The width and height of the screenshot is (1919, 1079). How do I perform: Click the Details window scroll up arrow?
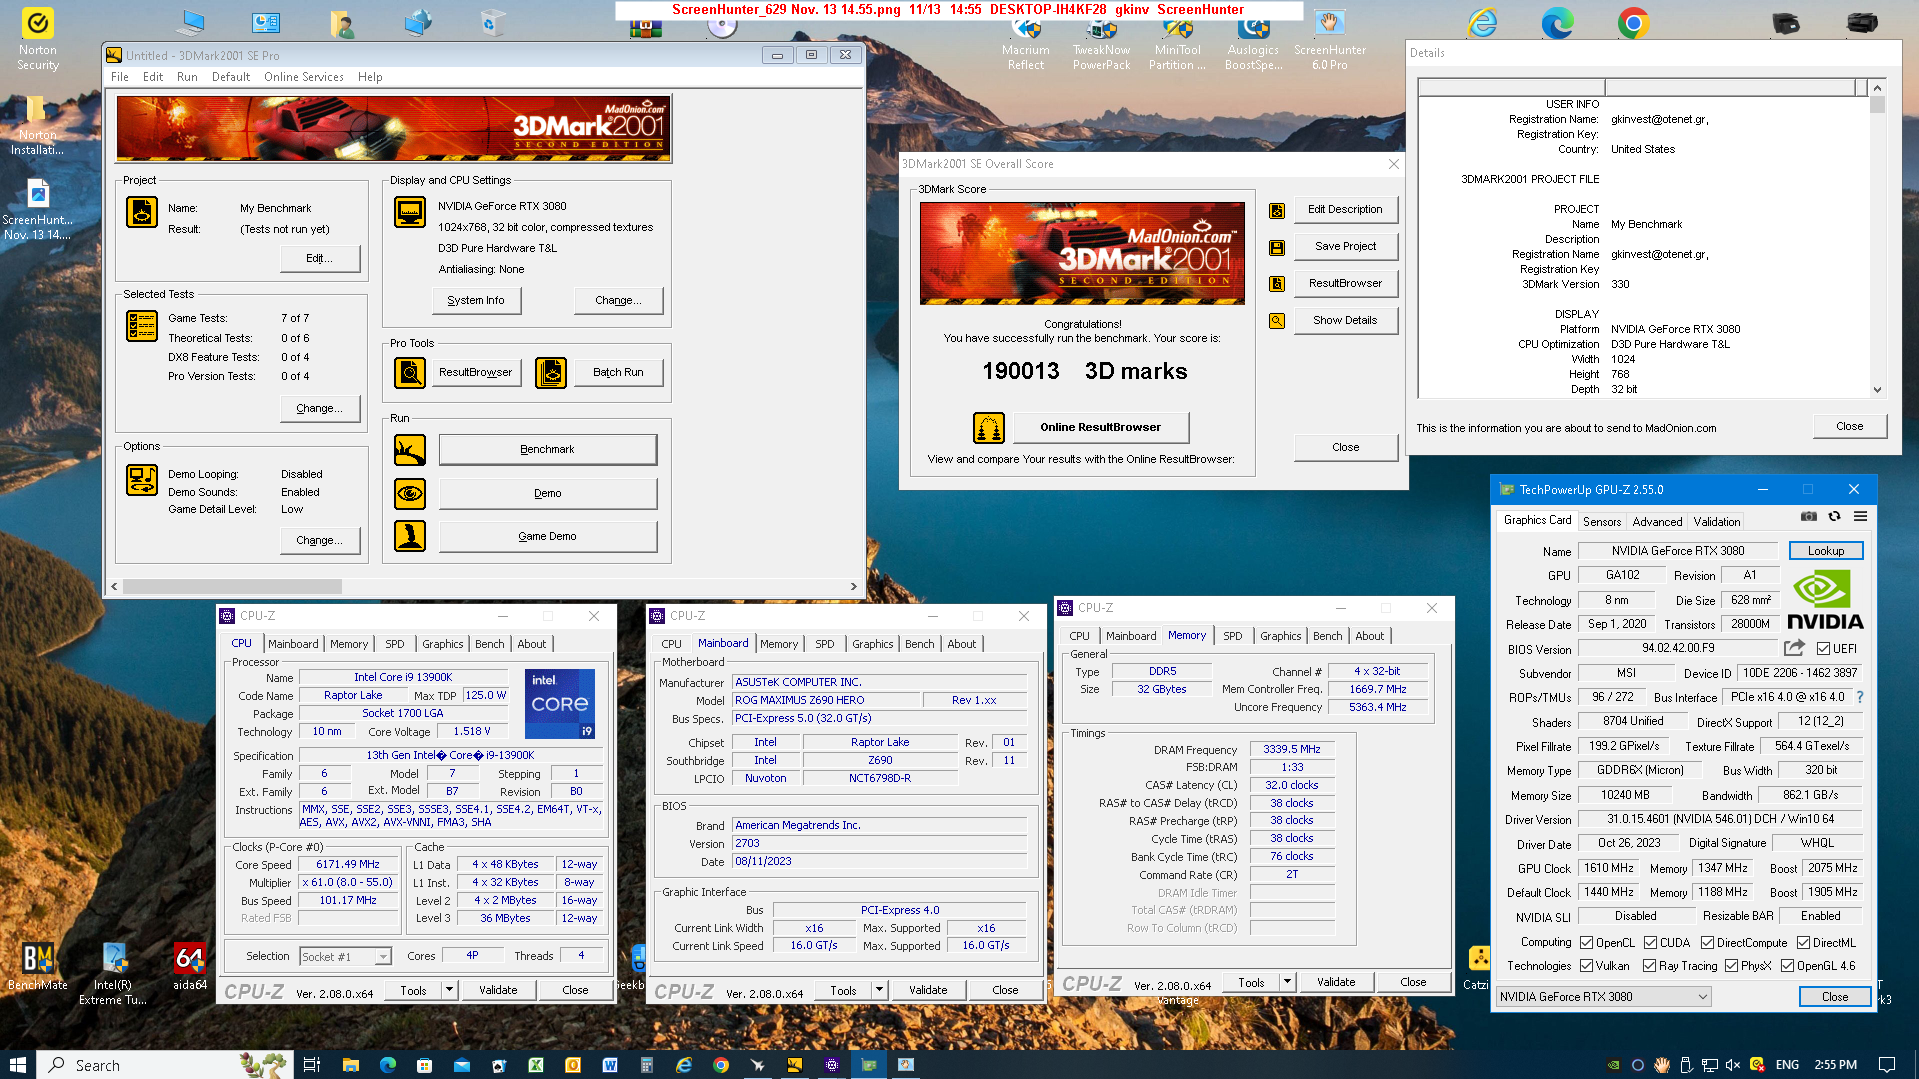[1877, 88]
